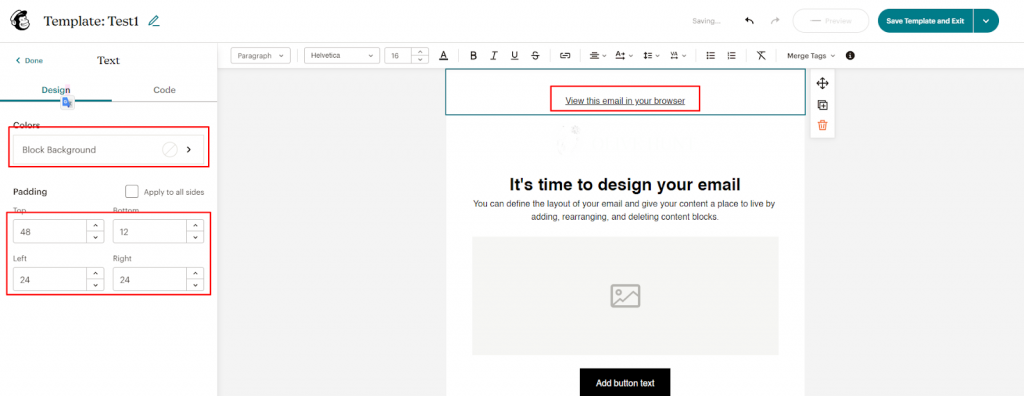Expand the Merge Tags dropdown
The width and height of the screenshot is (1024, 396).
810,56
